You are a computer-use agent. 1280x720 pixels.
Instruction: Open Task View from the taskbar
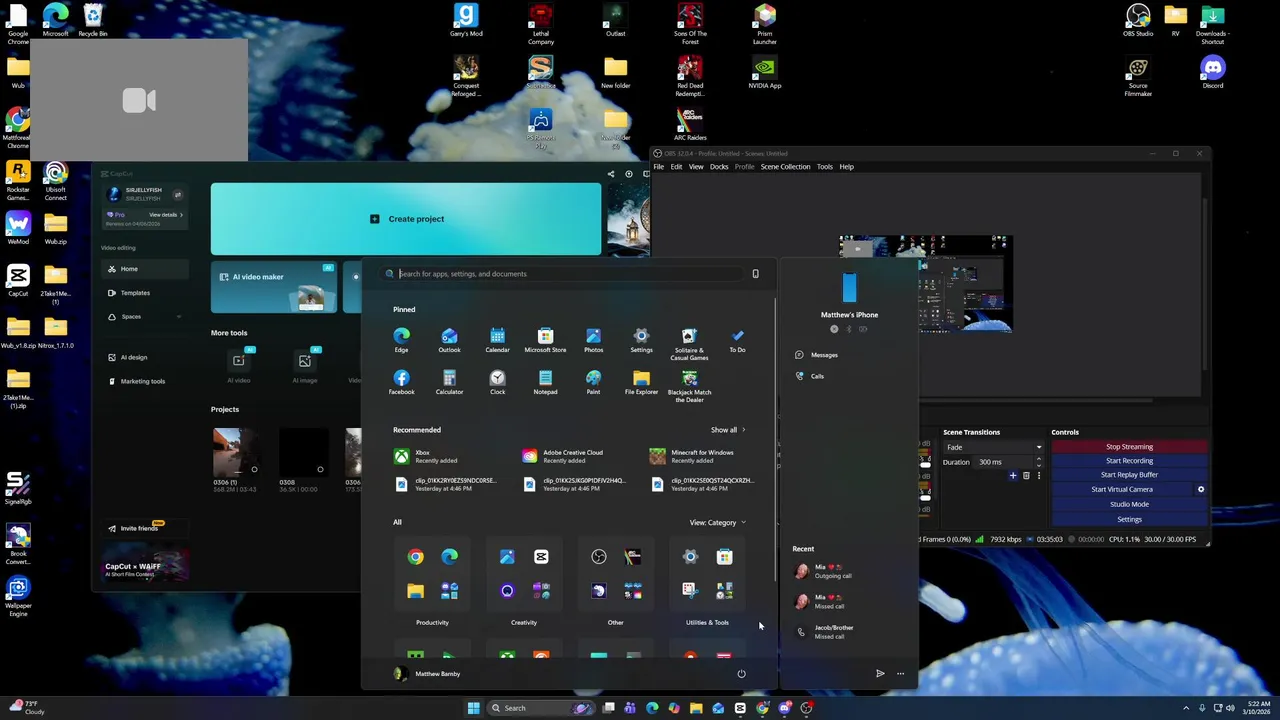tap(608, 708)
